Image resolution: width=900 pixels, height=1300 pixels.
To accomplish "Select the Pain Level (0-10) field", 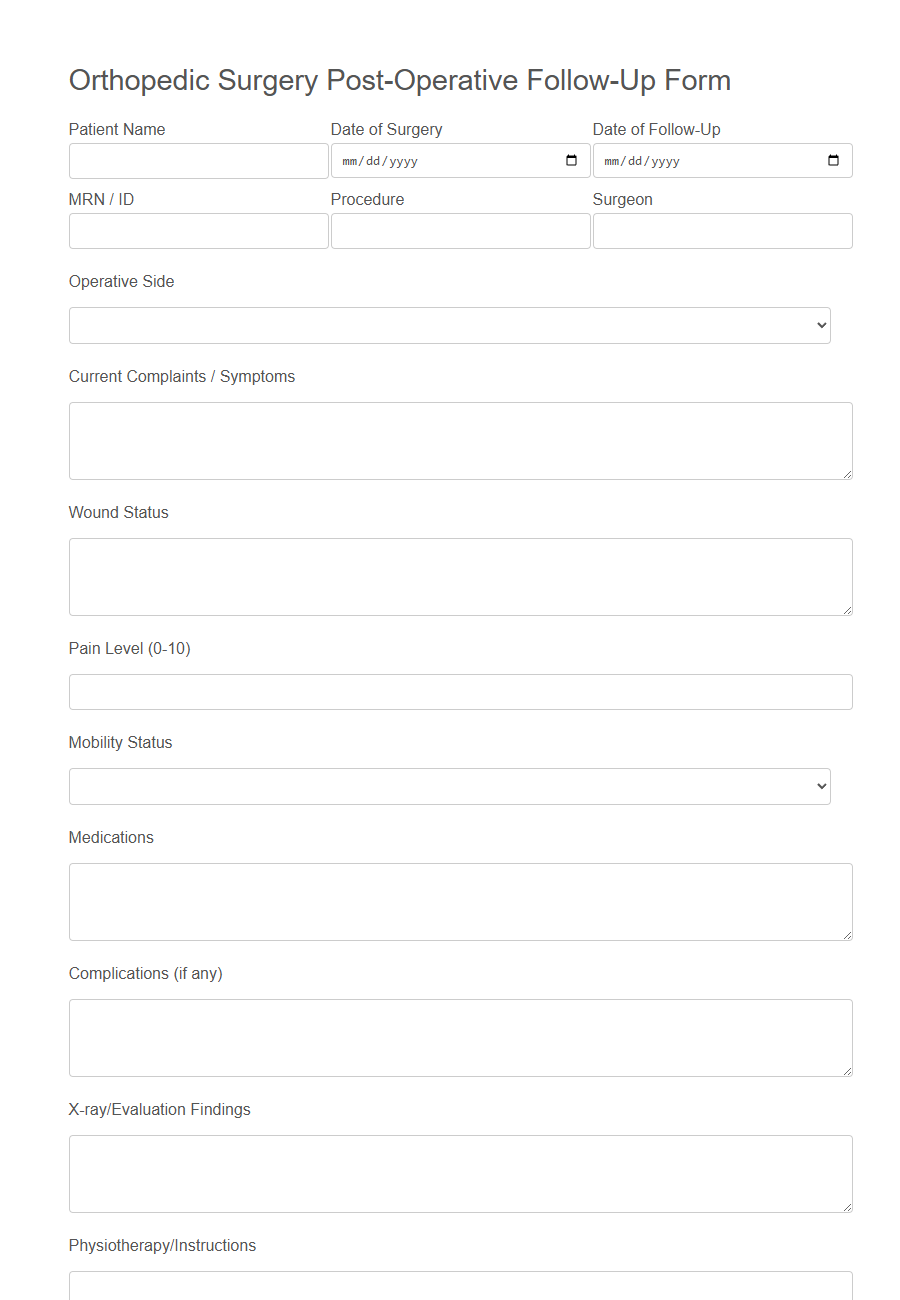I will 460,691.
